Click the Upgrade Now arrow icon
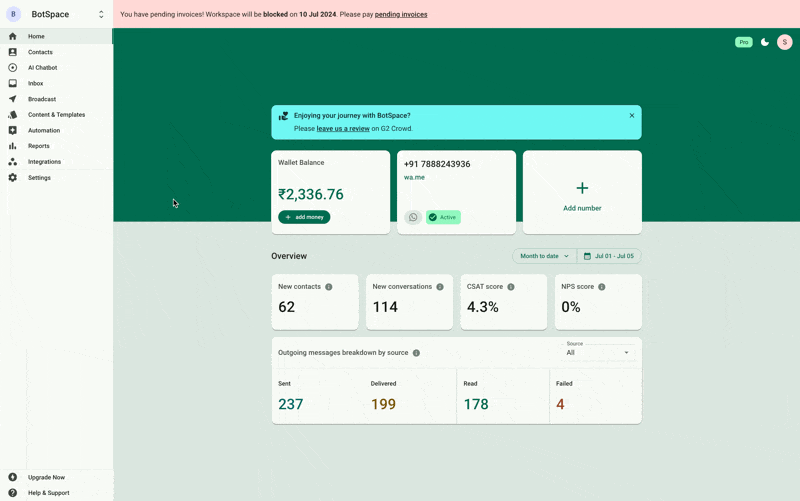800x501 pixels. coord(13,477)
